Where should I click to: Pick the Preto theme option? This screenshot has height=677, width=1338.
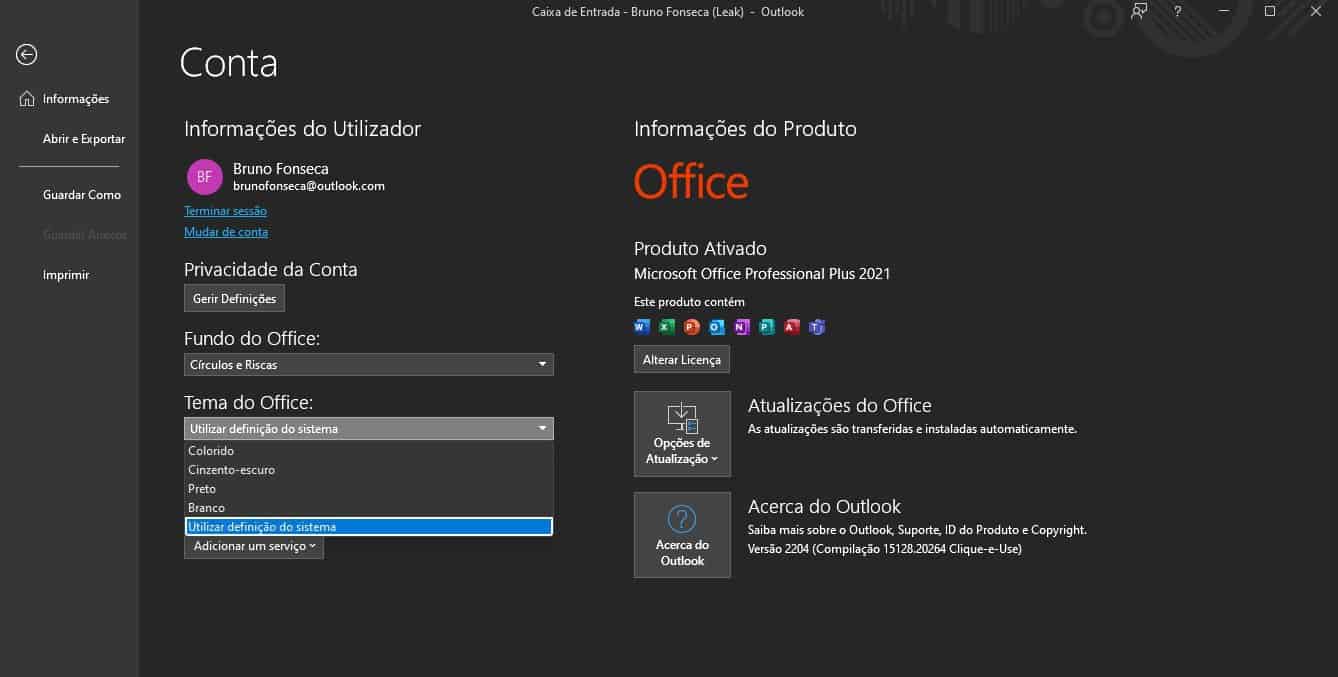point(368,489)
